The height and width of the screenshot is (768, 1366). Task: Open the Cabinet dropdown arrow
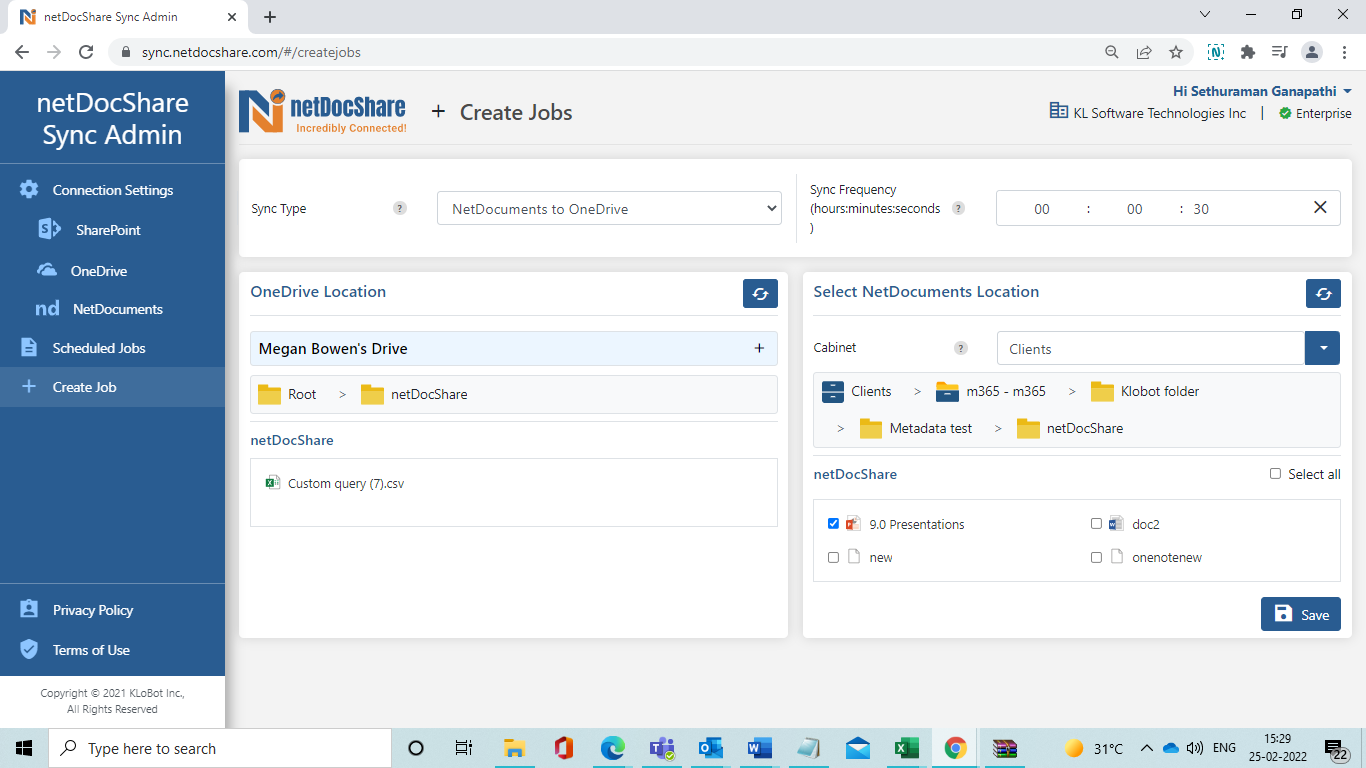pos(1322,348)
